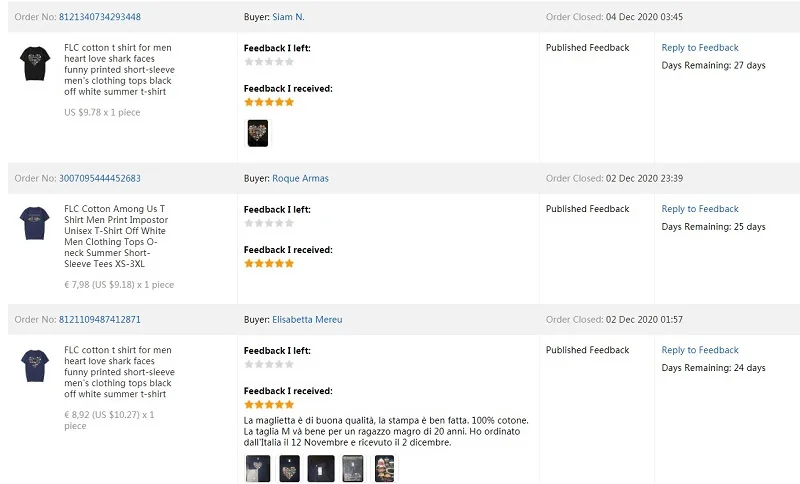Open order number 3007095444452683
The height and width of the screenshot is (484, 800).
pos(100,179)
